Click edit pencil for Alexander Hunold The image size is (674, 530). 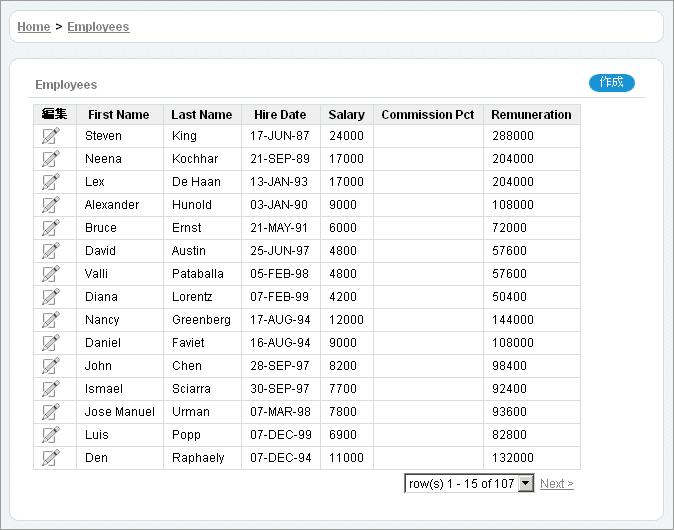51,205
